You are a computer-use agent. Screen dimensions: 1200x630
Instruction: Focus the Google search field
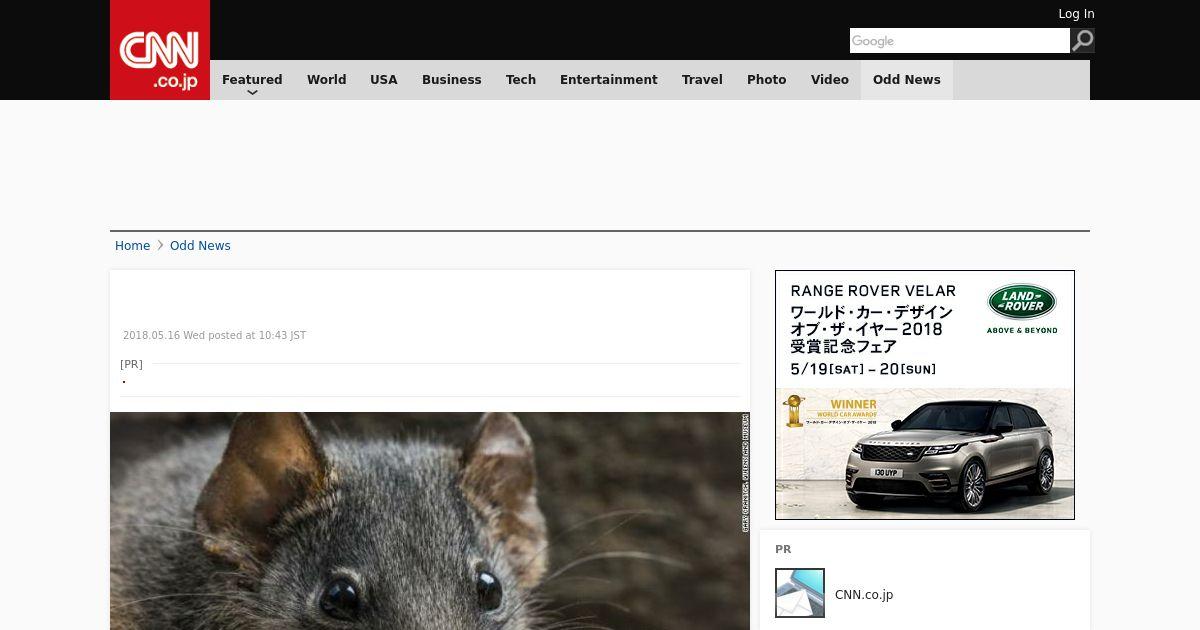point(960,40)
